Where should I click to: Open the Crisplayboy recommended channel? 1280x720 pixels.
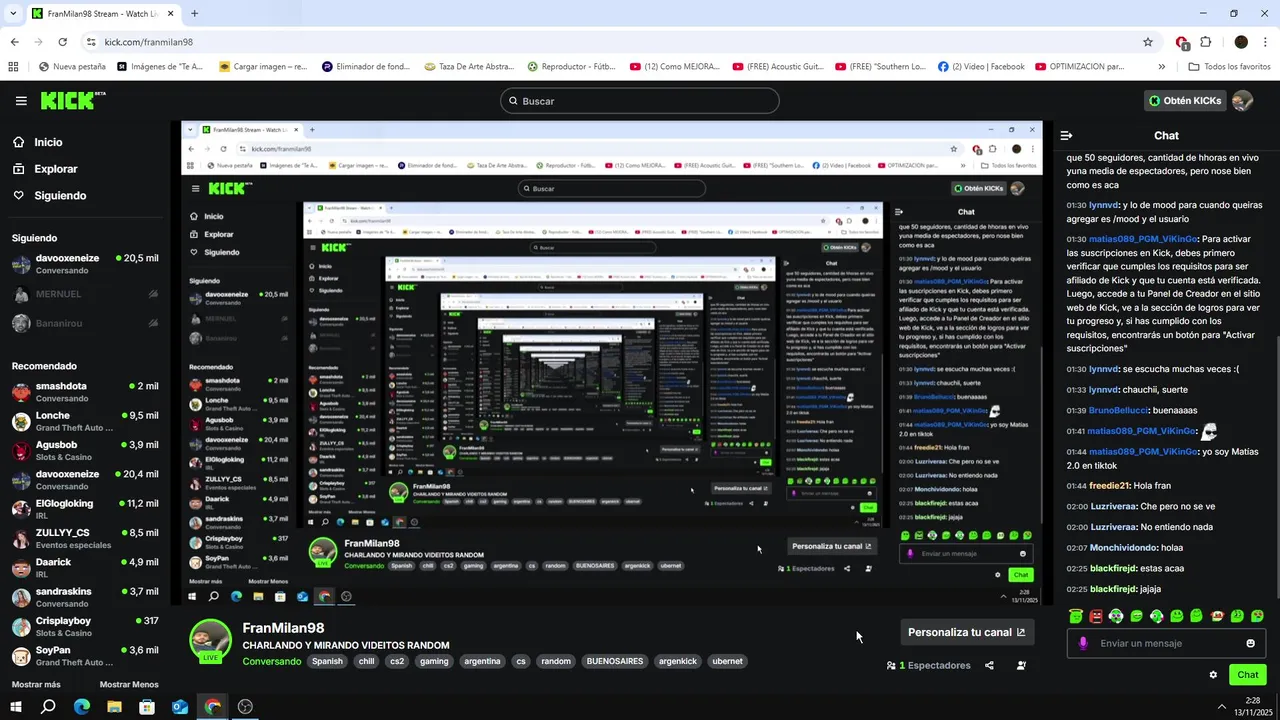pyautogui.click(x=84, y=627)
